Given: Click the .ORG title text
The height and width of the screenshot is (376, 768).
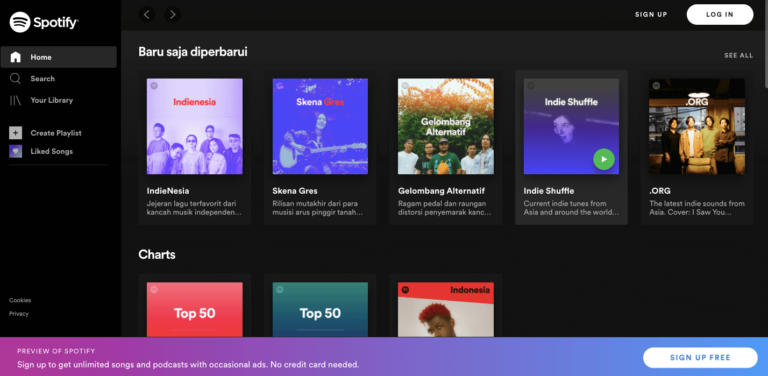Looking at the screenshot, I should (x=660, y=191).
